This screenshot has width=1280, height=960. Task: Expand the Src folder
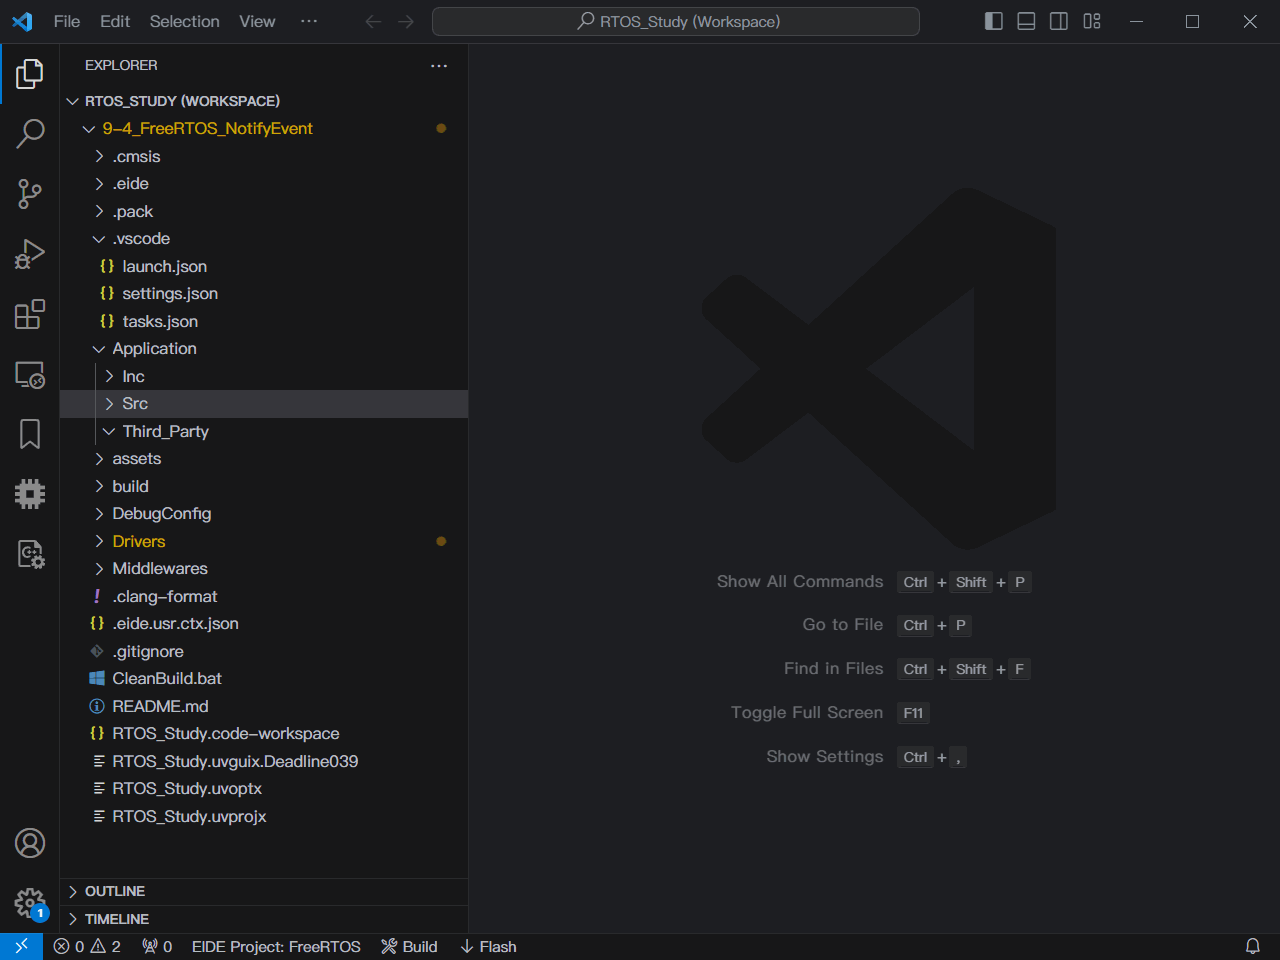[x=135, y=404]
